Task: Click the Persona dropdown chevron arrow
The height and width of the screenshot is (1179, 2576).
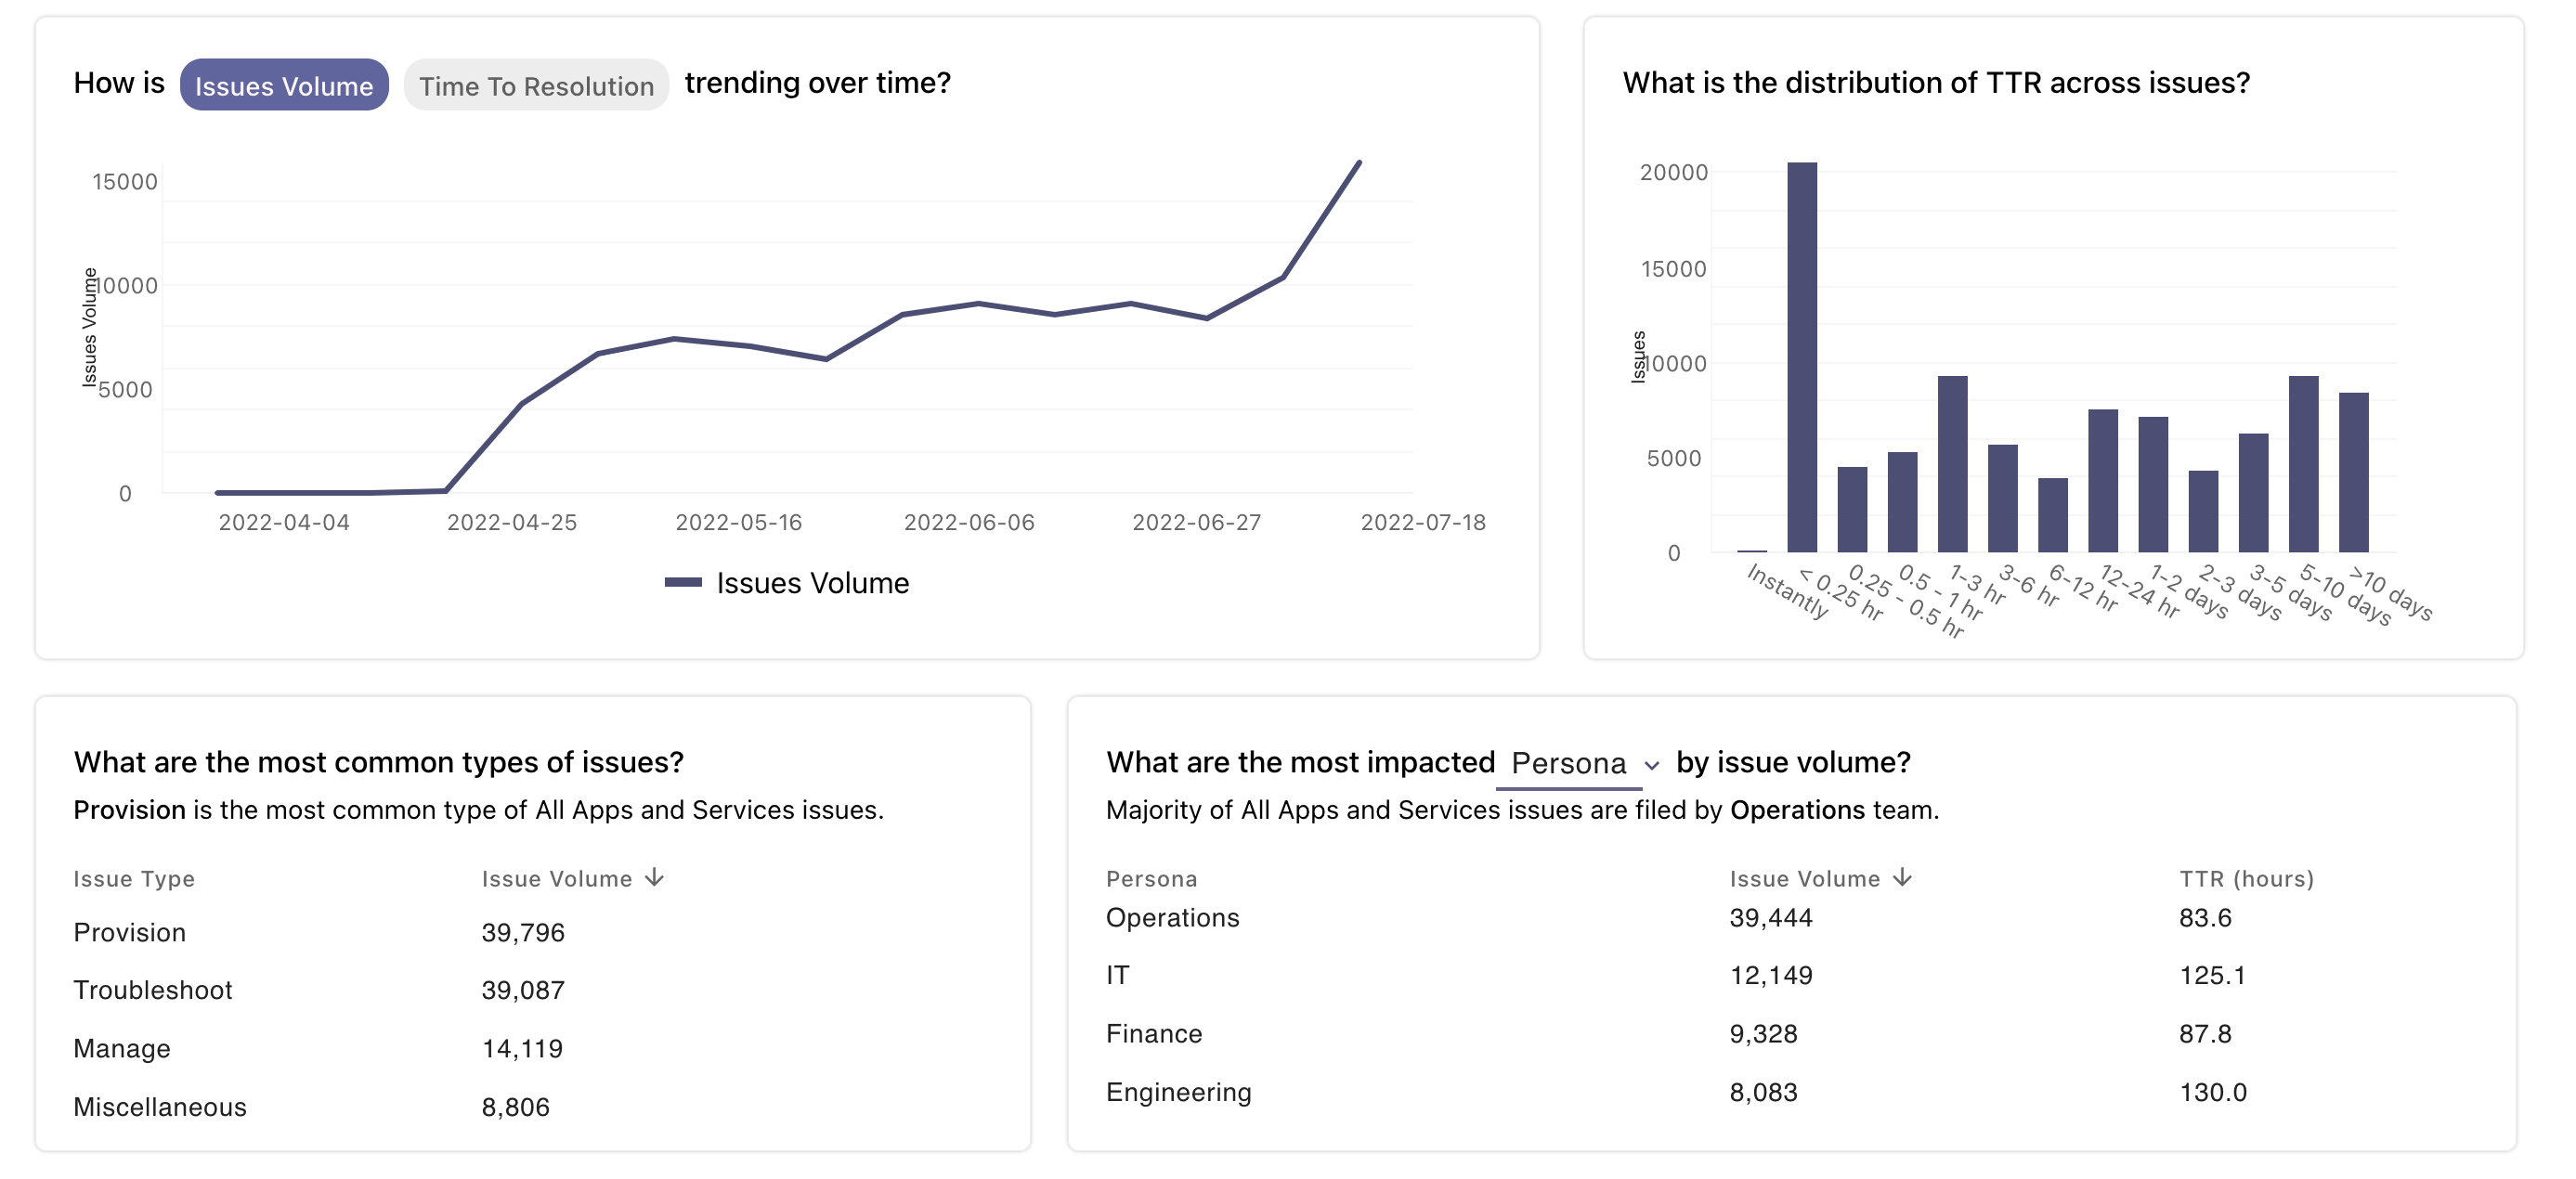Action: tap(1652, 766)
